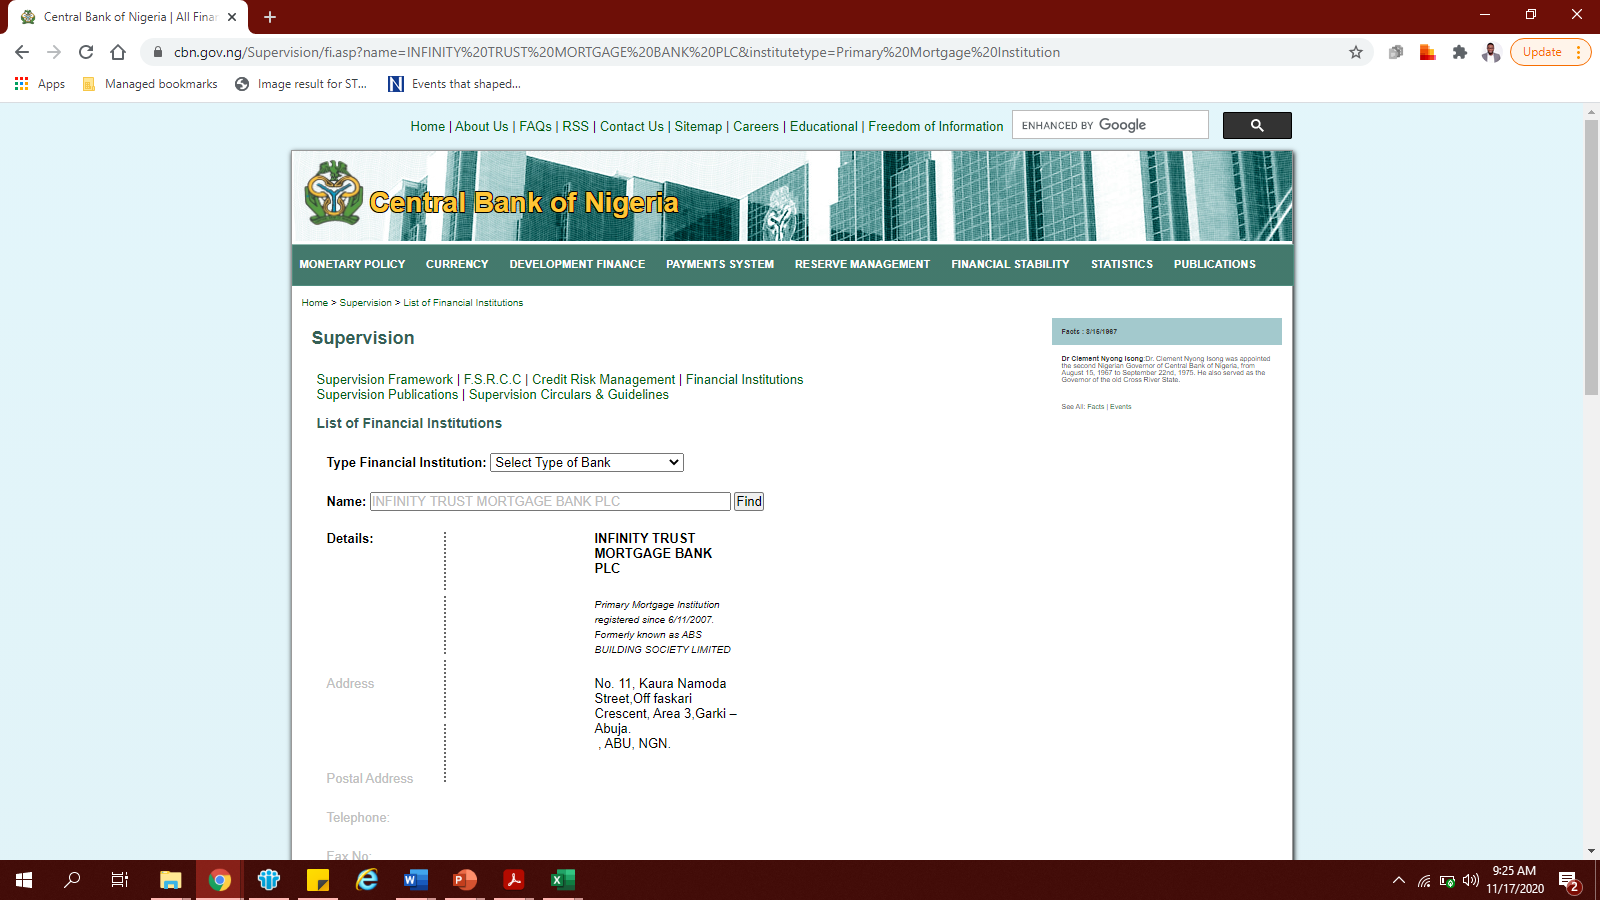The image size is (1600, 900).
Task: Open Freedom of Information link
Action: pyautogui.click(x=935, y=127)
